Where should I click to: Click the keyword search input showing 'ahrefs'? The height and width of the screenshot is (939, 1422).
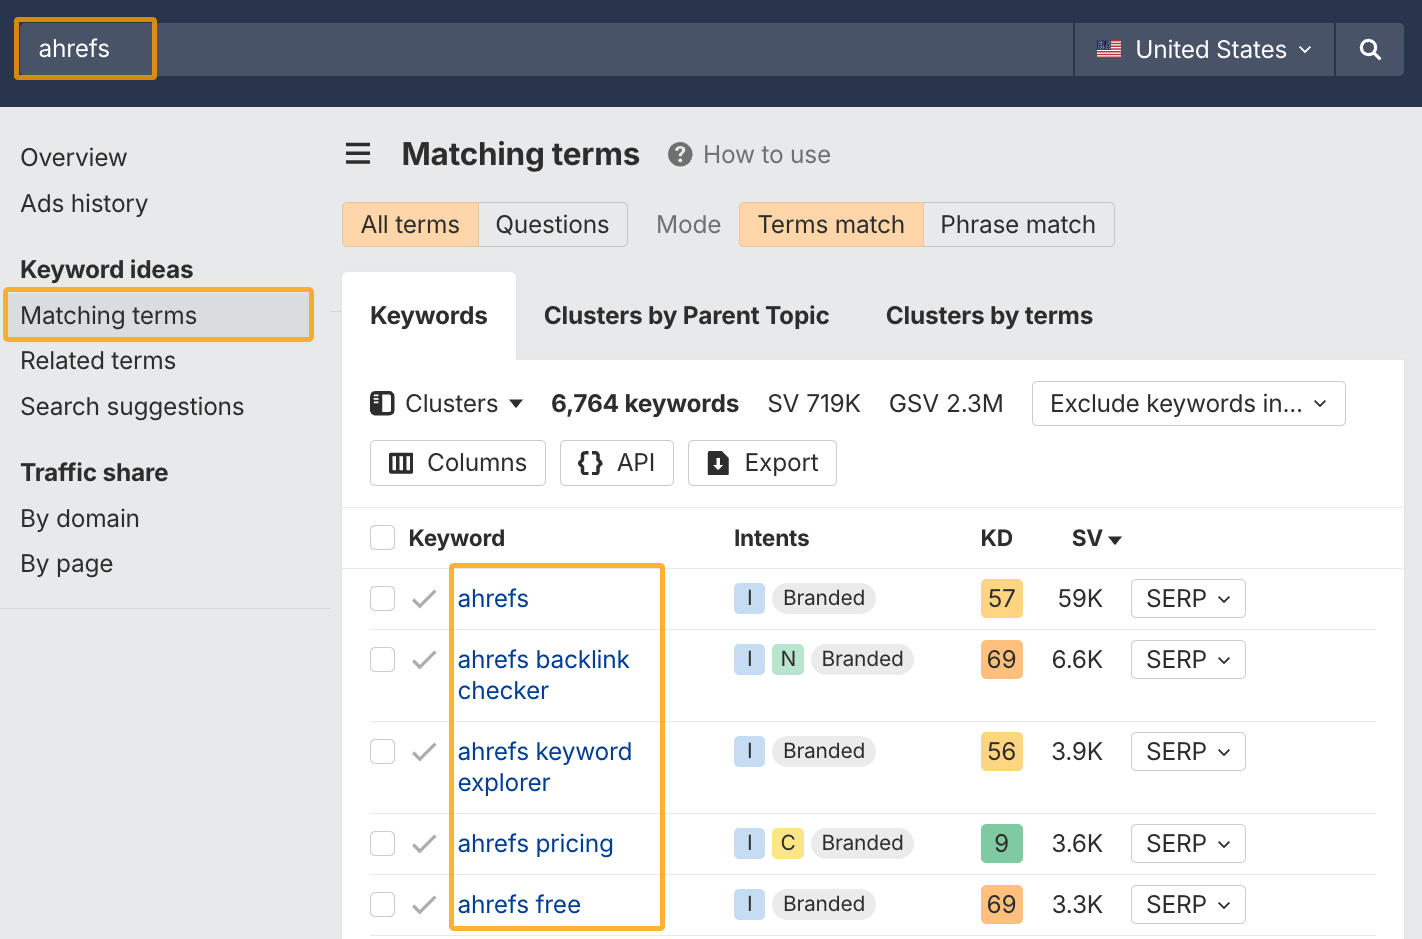(84, 48)
